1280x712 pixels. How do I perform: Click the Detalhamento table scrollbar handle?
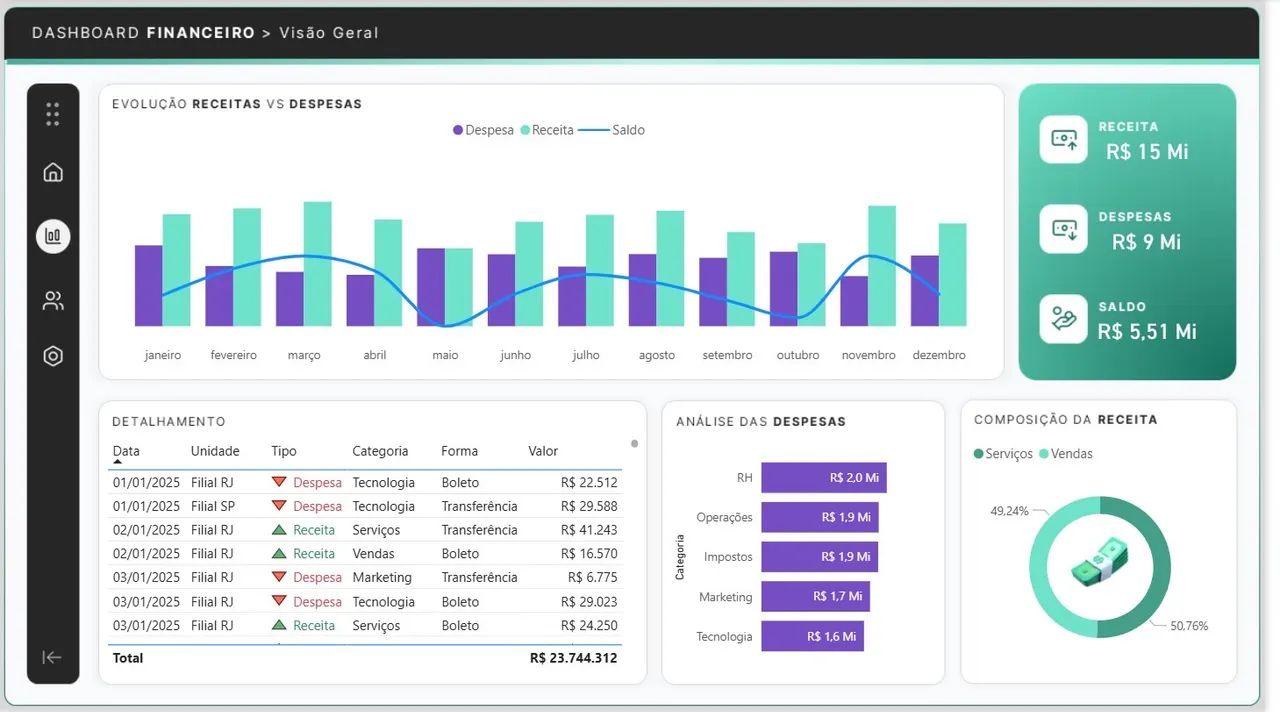(634, 443)
